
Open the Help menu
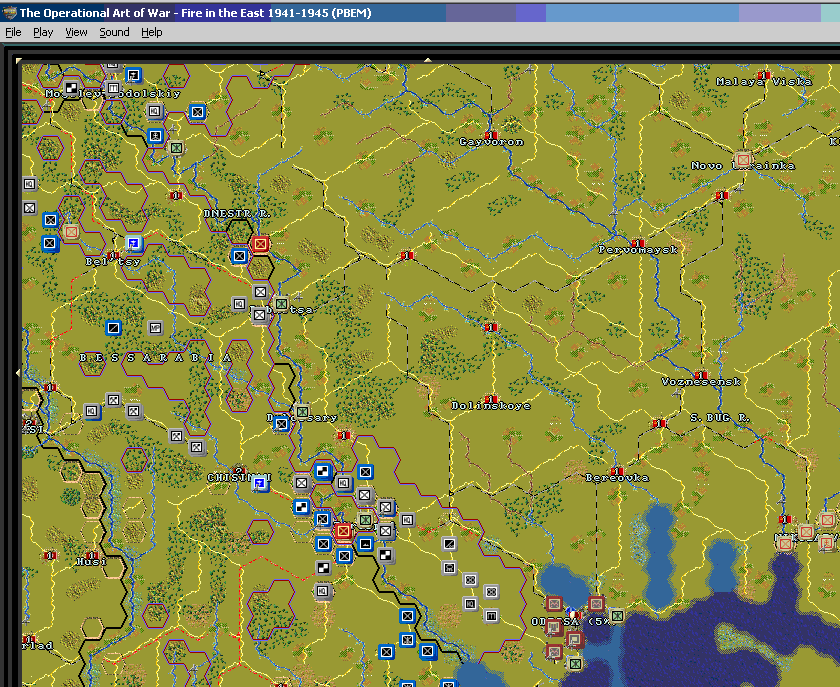tap(152, 32)
